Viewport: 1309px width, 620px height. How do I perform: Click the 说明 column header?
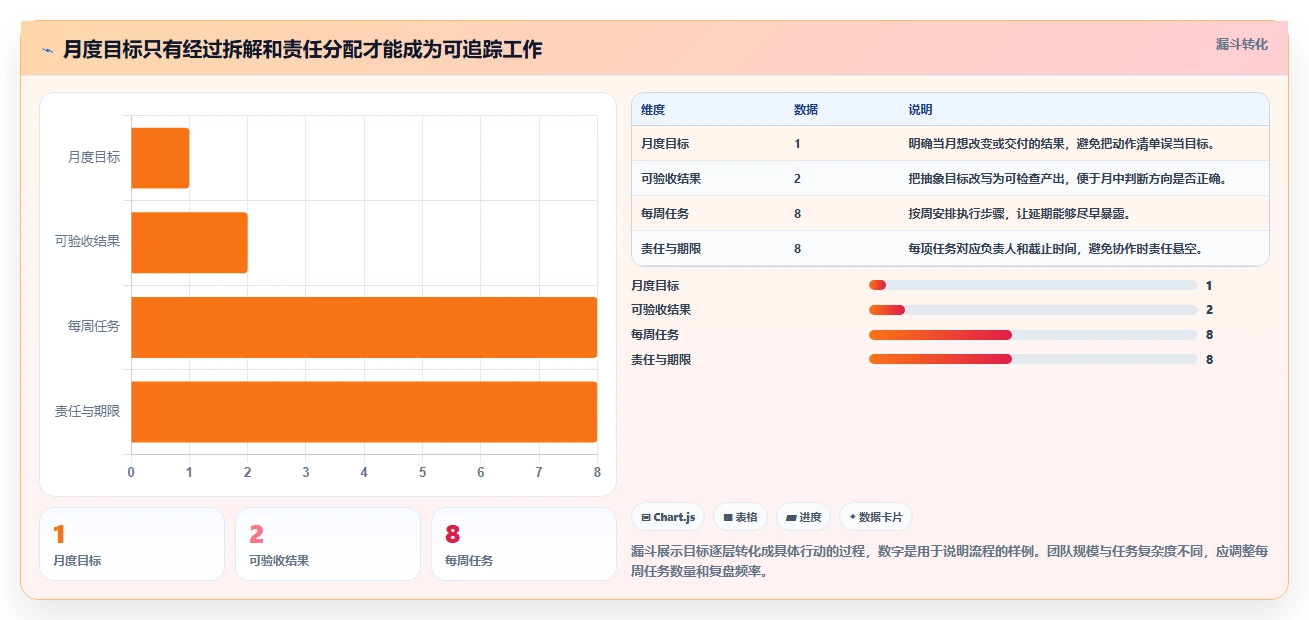pyautogui.click(x=920, y=109)
